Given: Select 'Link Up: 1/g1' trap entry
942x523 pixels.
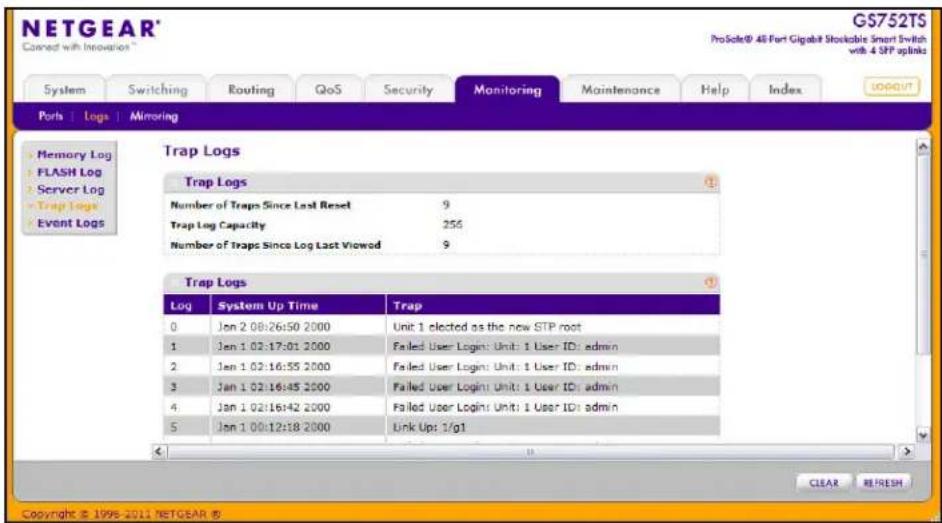Looking at the screenshot, I should 429,427.
